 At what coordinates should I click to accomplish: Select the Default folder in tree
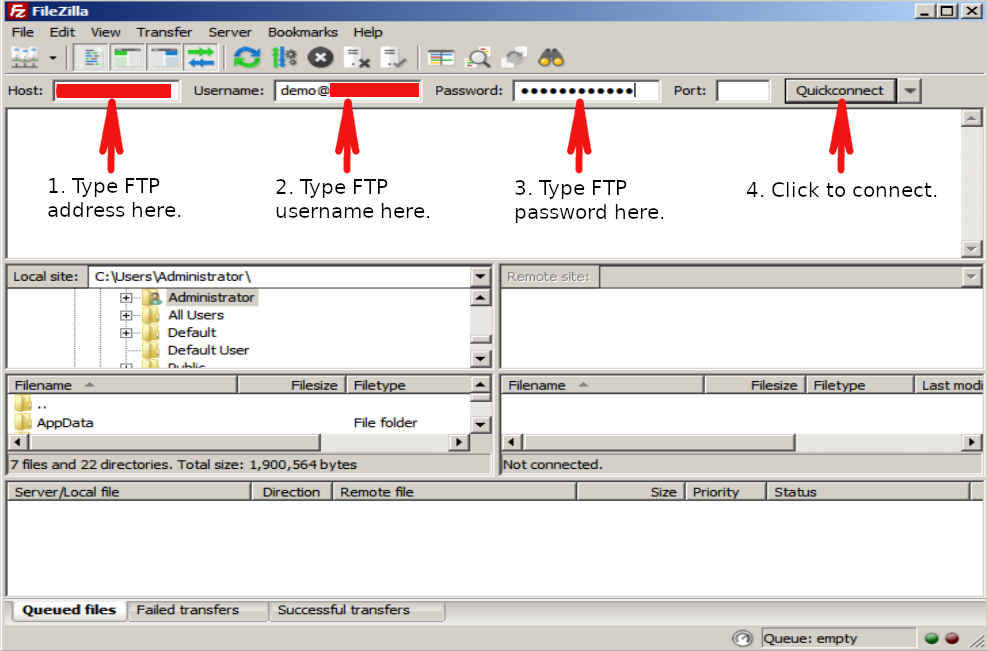click(x=192, y=333)
